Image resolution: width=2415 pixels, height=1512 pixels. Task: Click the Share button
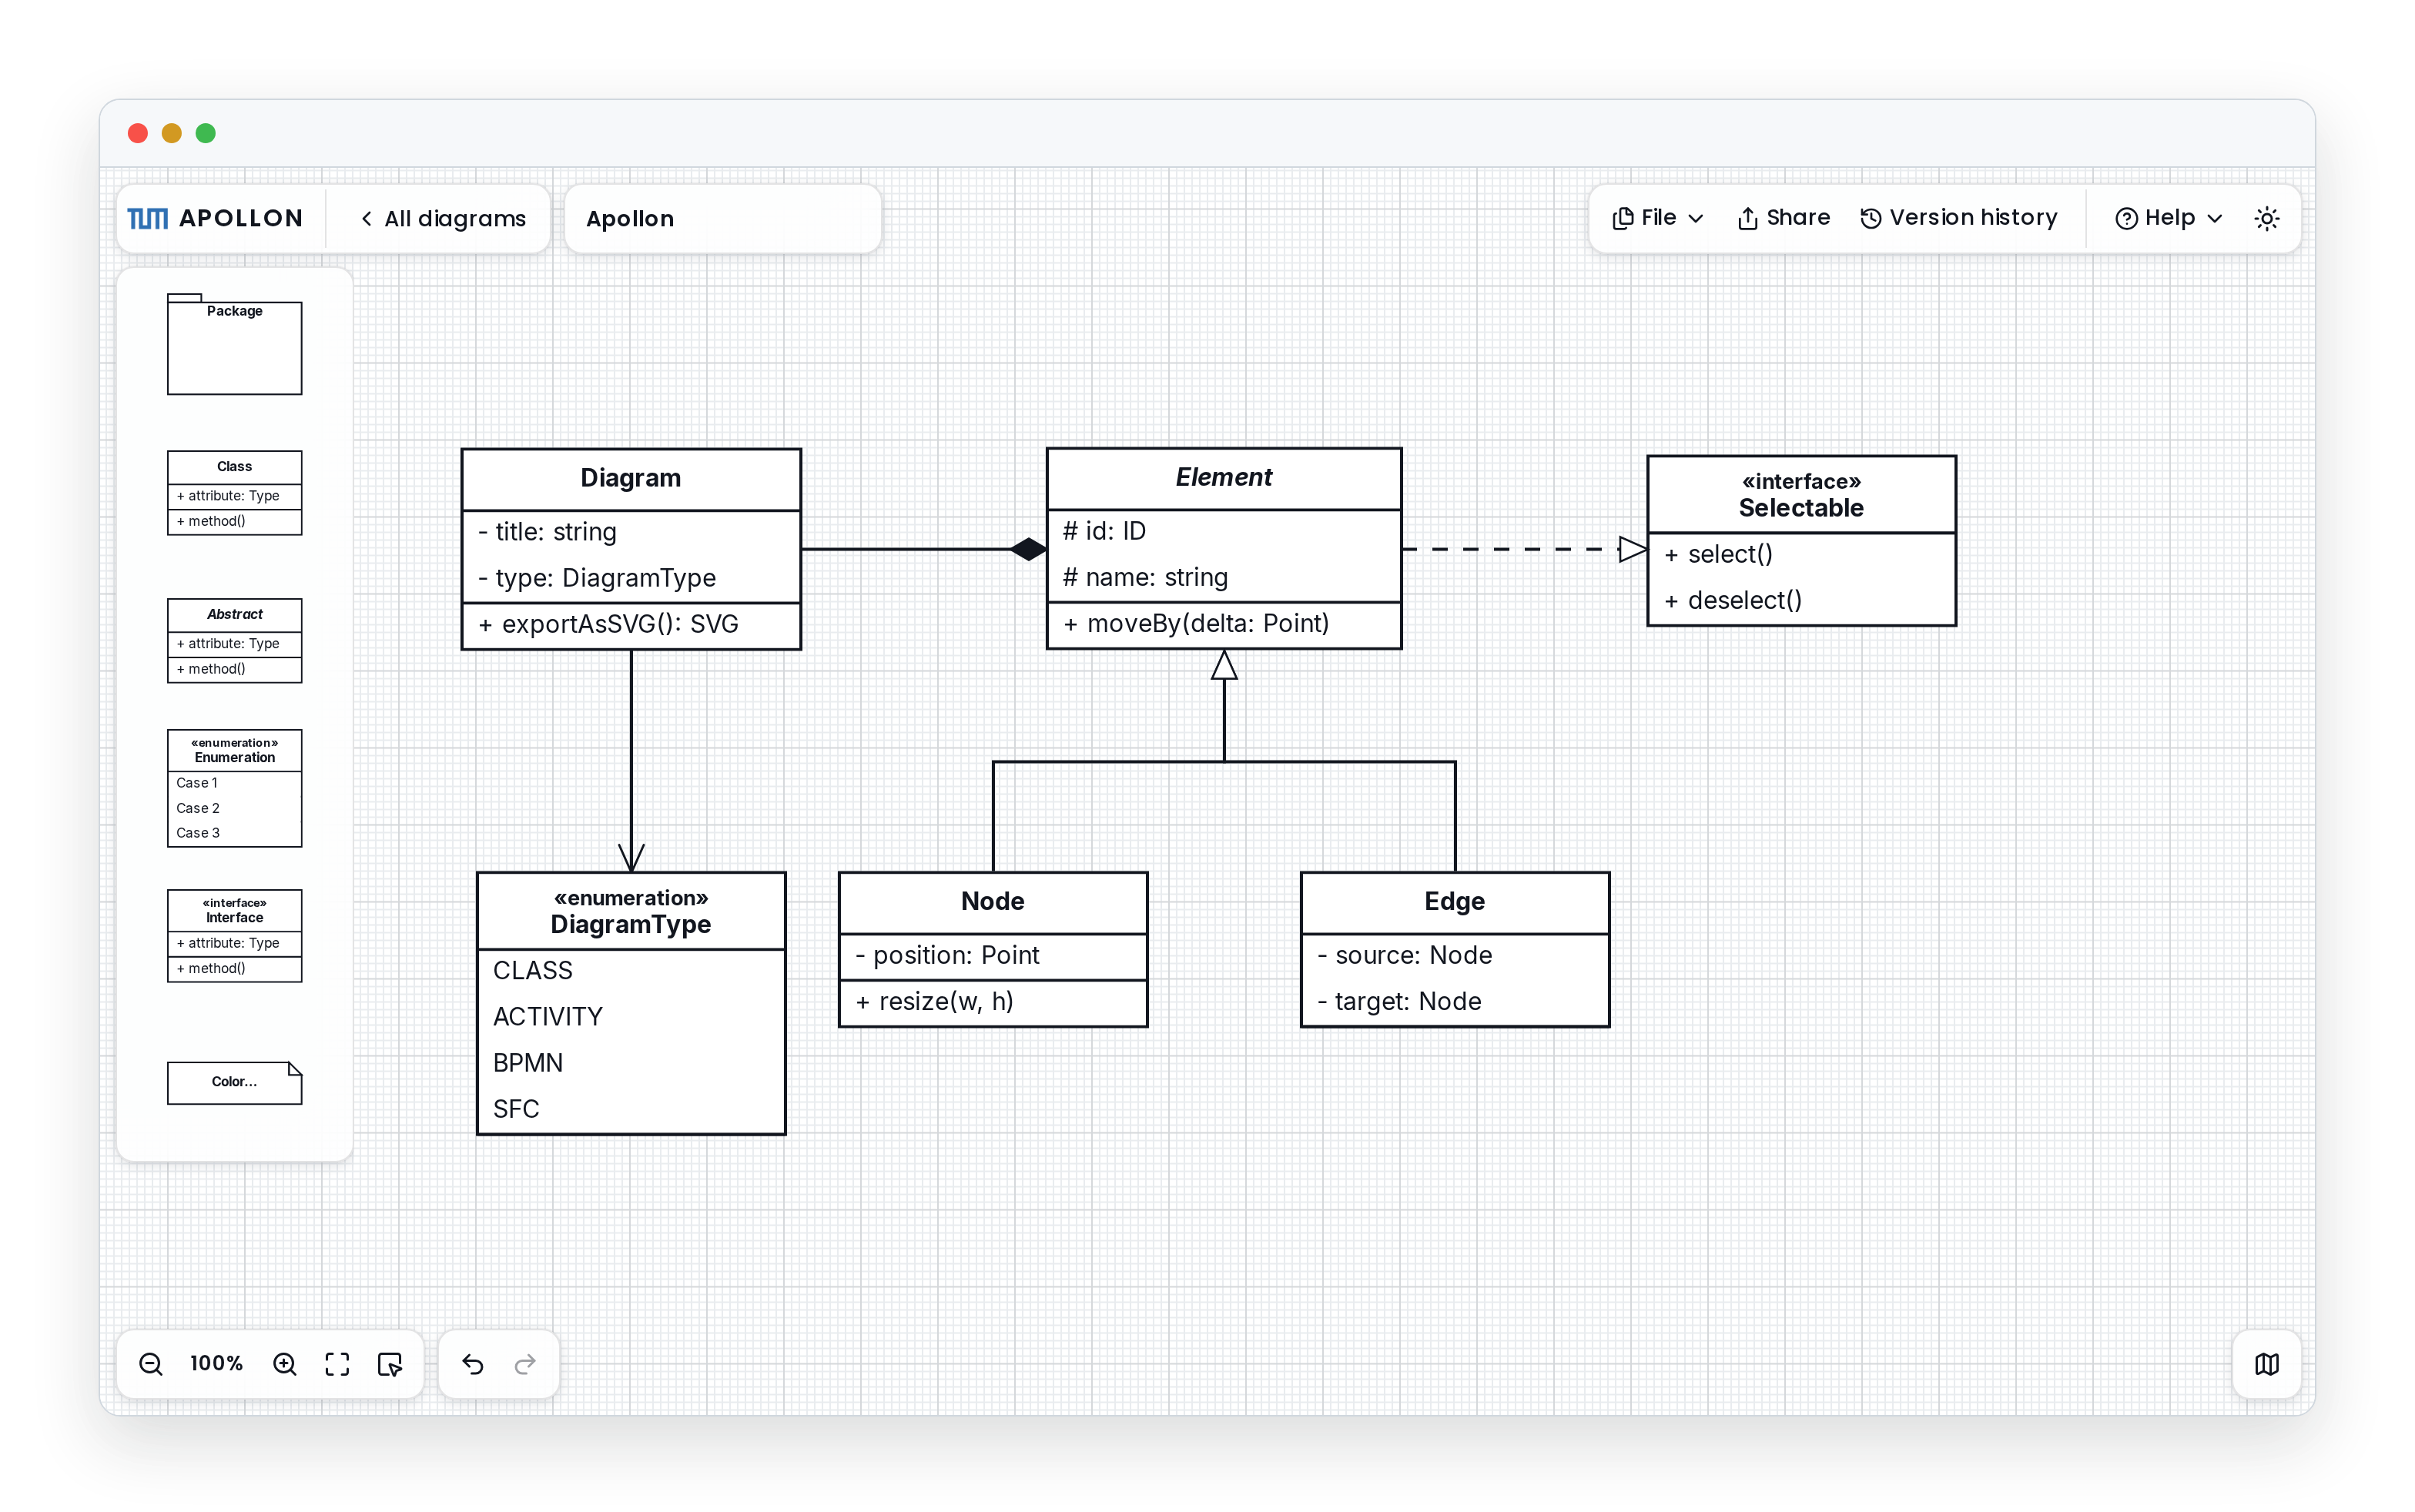click(1783, 218)
